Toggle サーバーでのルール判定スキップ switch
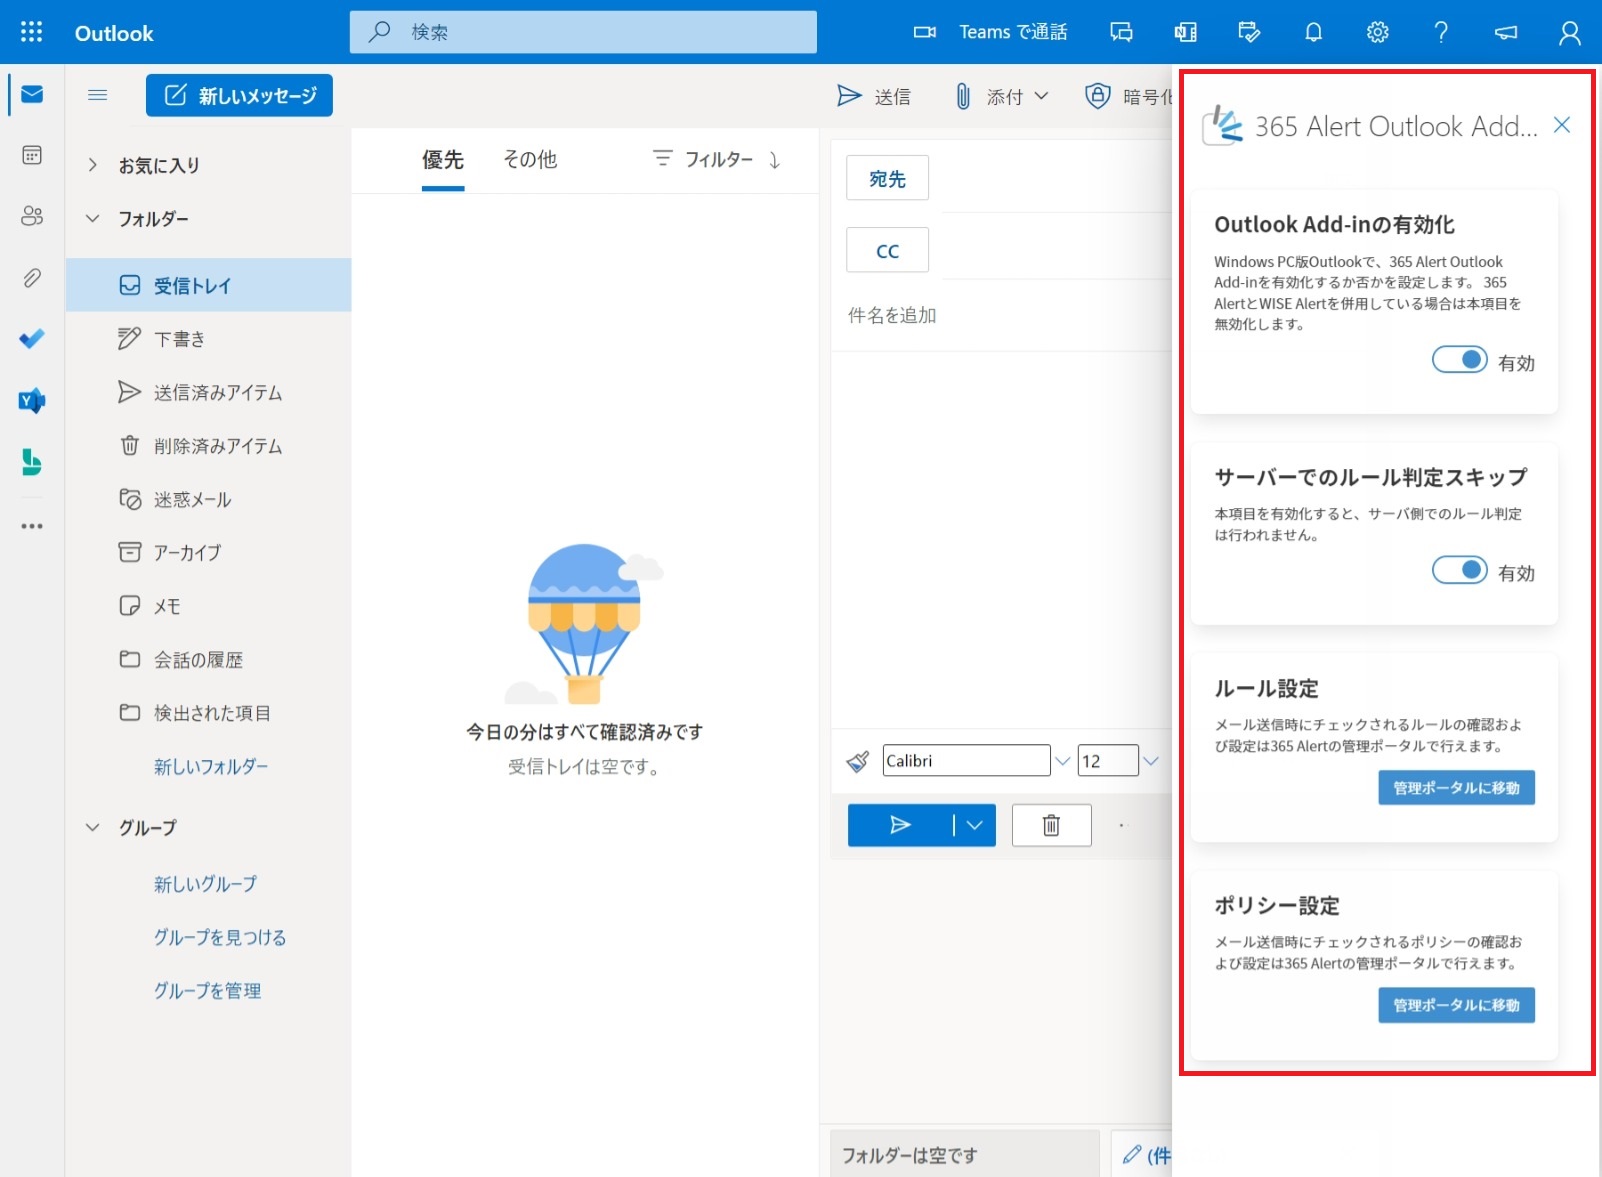 click(x=1459, y=570)
